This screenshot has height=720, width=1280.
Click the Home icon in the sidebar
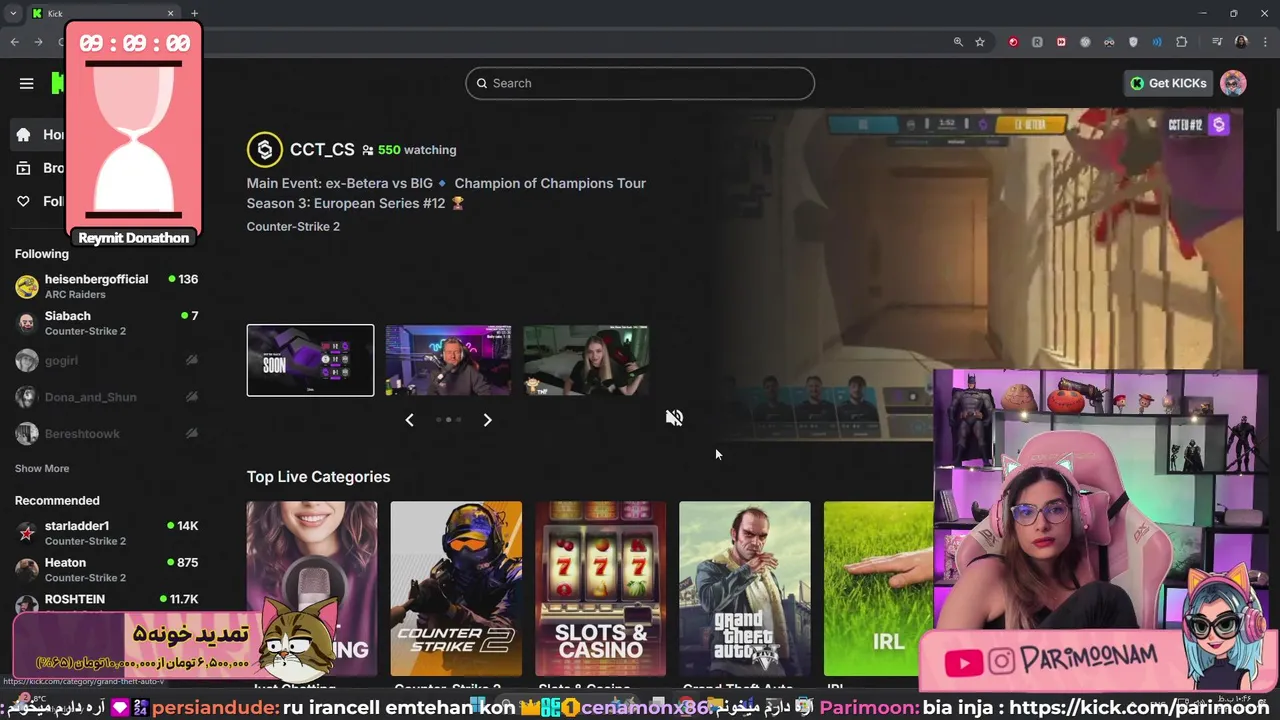point(24,134)
